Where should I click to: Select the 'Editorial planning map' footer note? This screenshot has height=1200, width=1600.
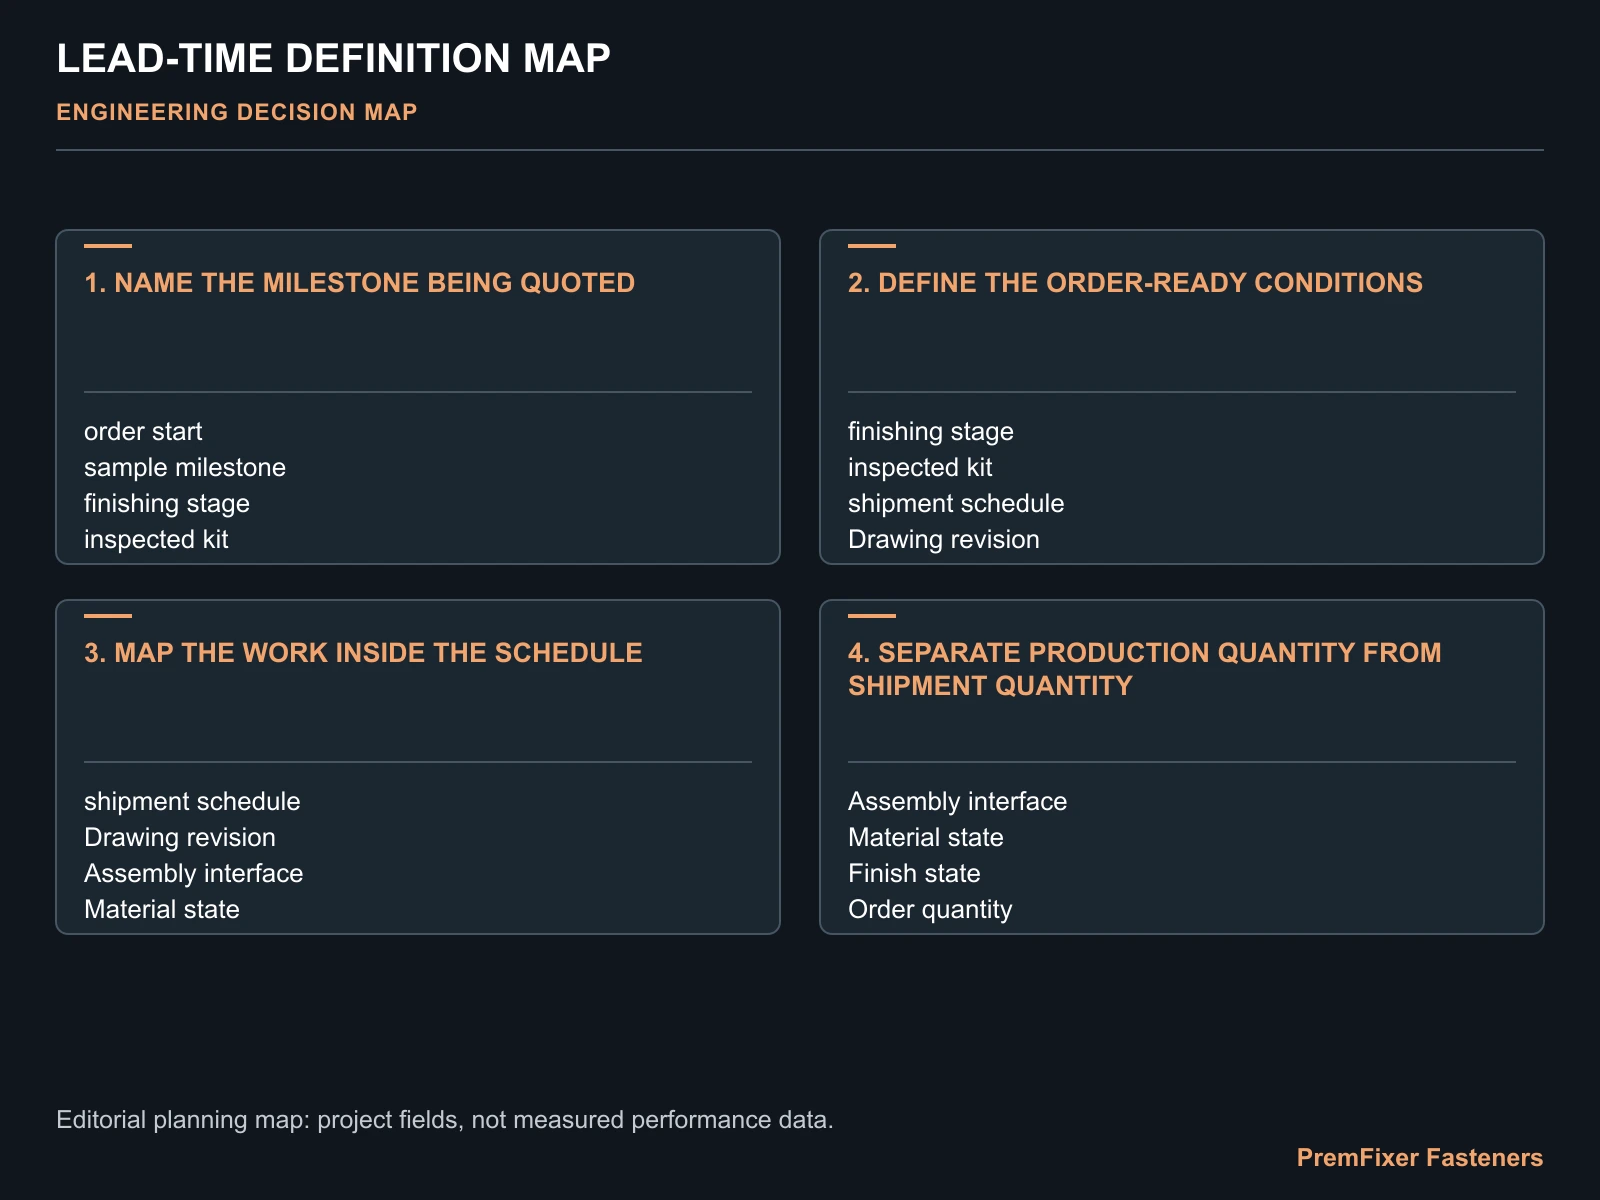click(445, 1120)
